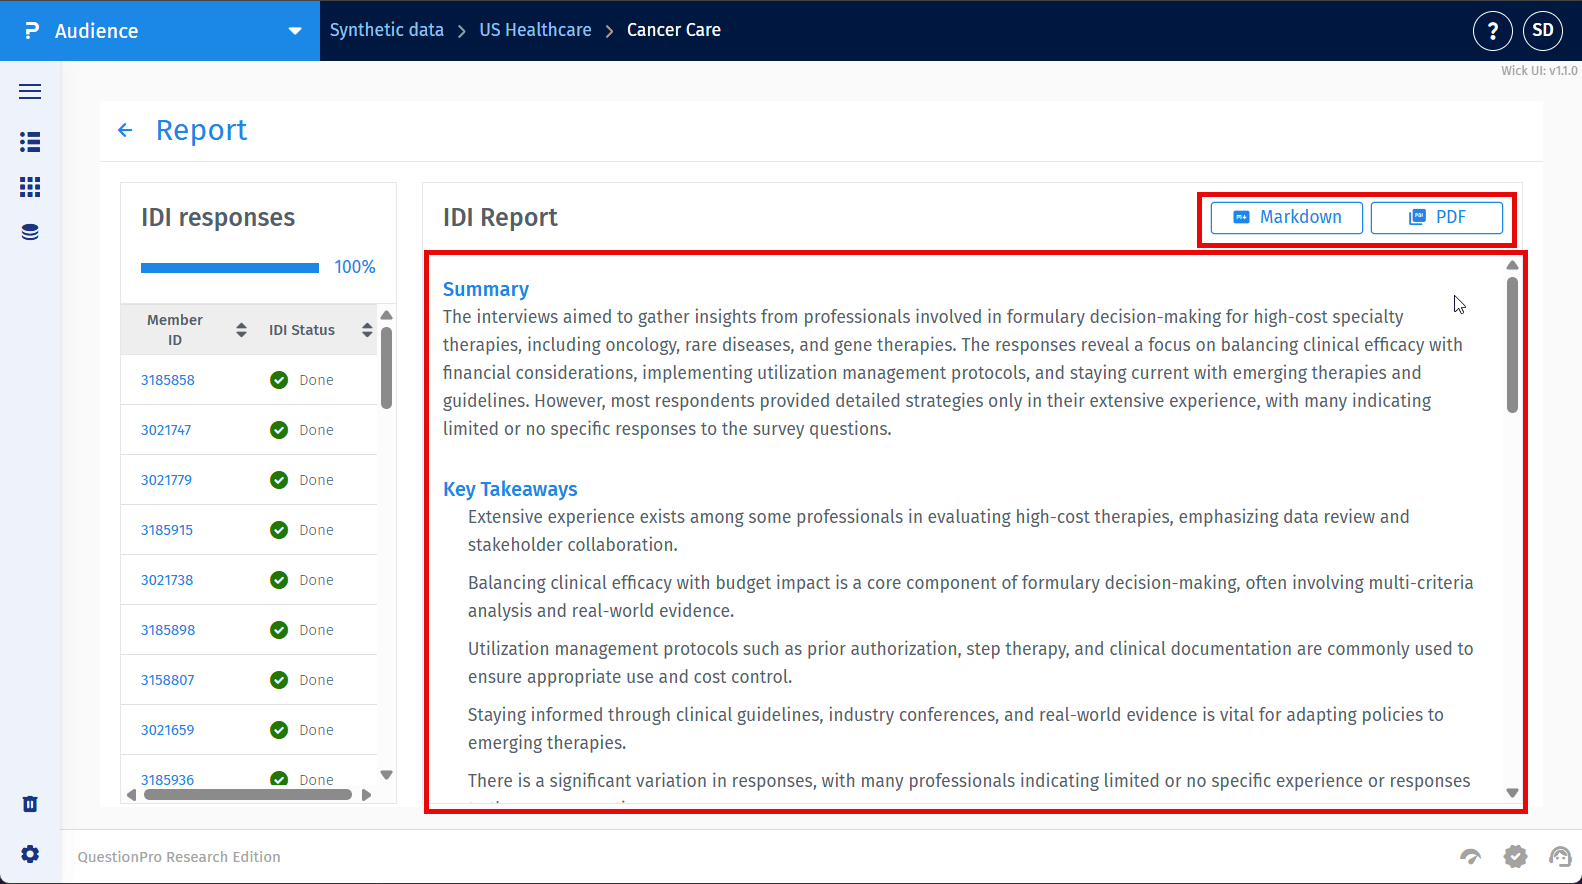This screenshot has width=1582, height=884.
Task: Click the IDI report scroll down arrow
Action: click(x=1512, y=793)
